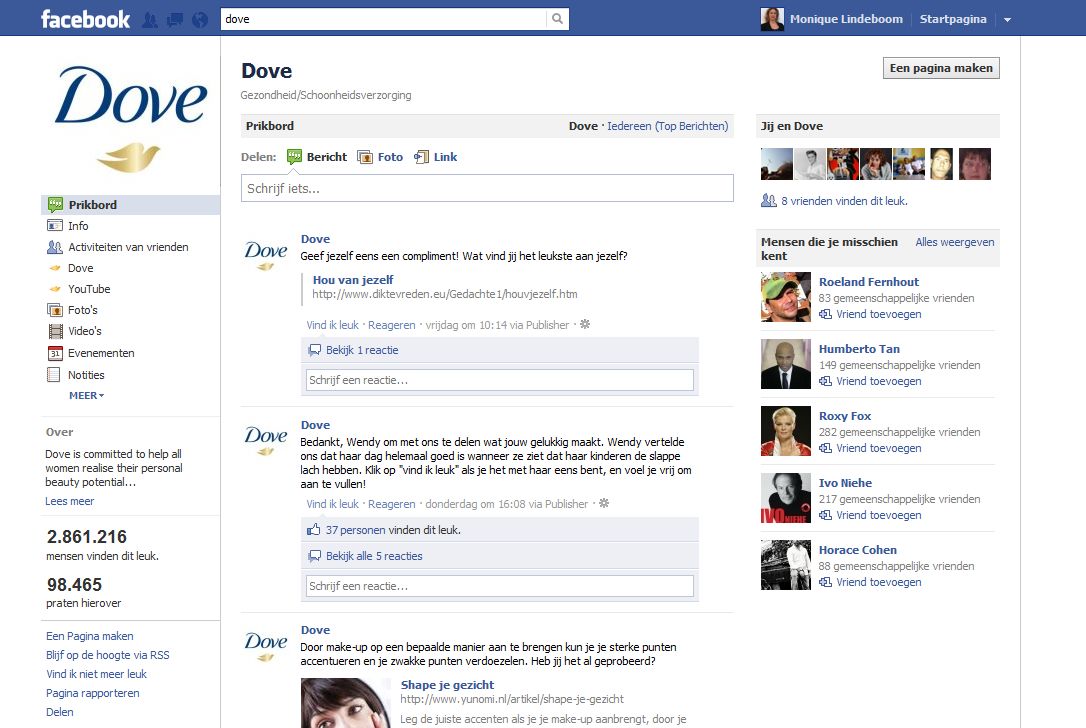Open the Shape je gezicht link
This screenshot has width=1086, height=728.
tap(447, 685)
